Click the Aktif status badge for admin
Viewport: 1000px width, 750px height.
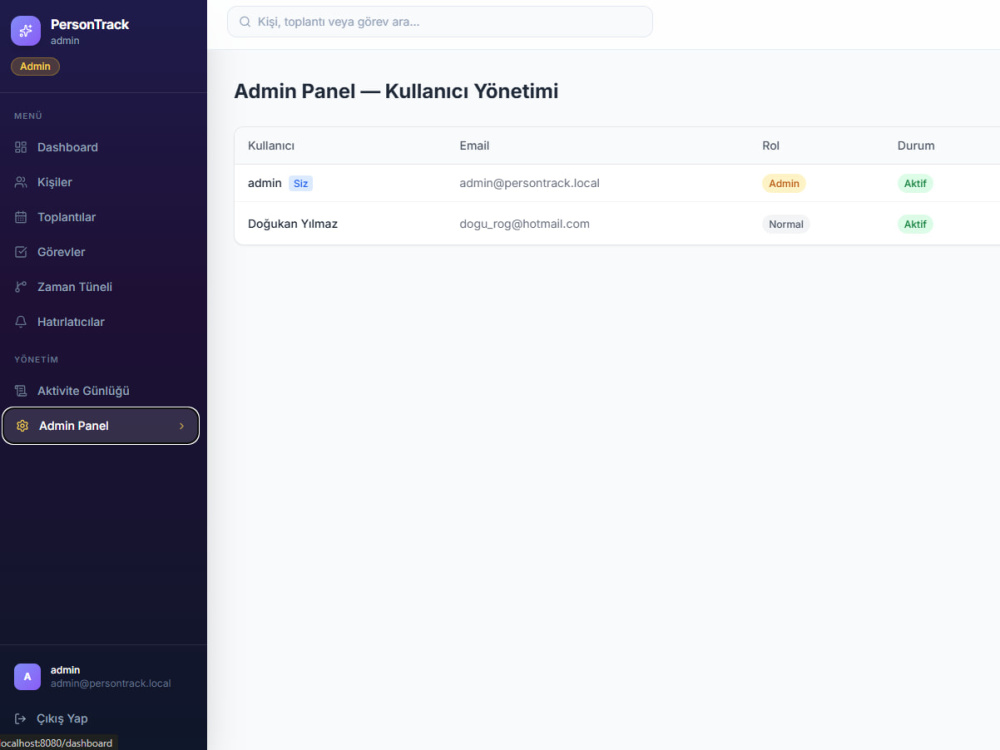pyautogui.click(x=915, y=184)
